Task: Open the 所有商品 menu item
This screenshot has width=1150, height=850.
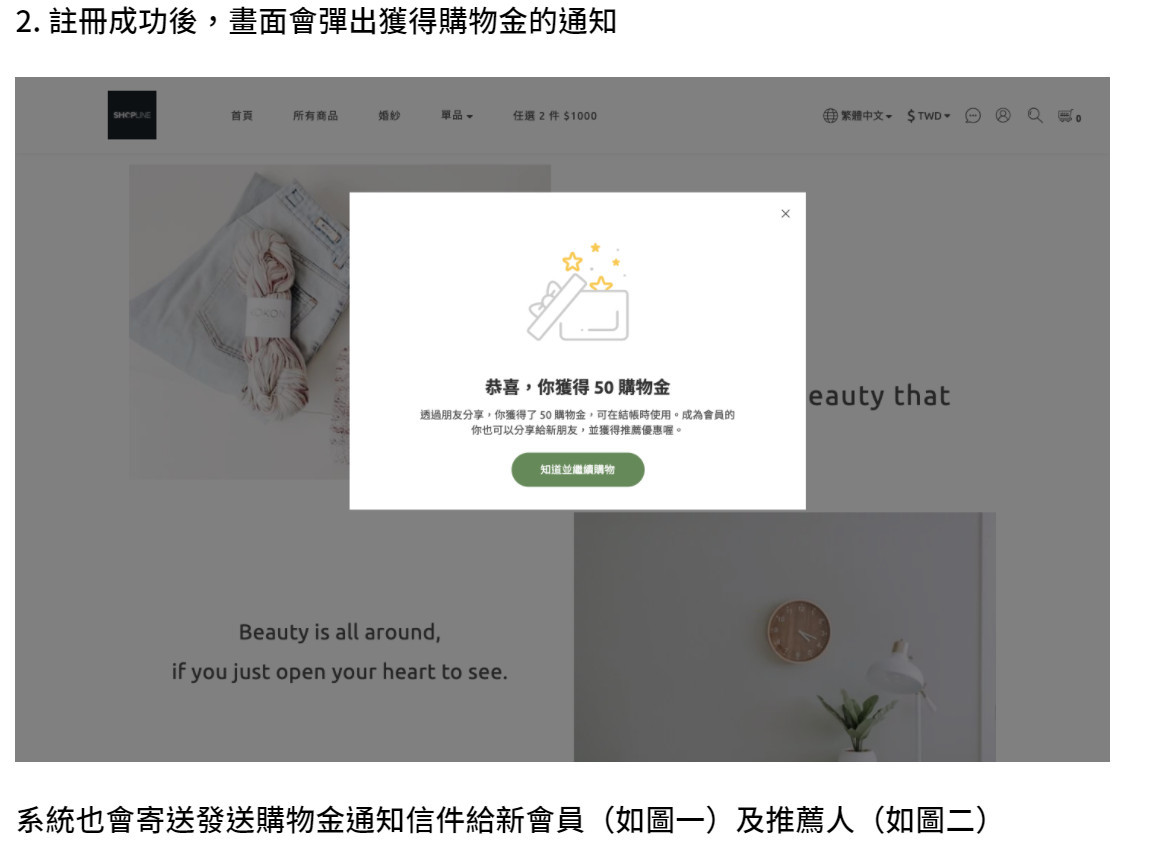Action: [x=315, y=115]
